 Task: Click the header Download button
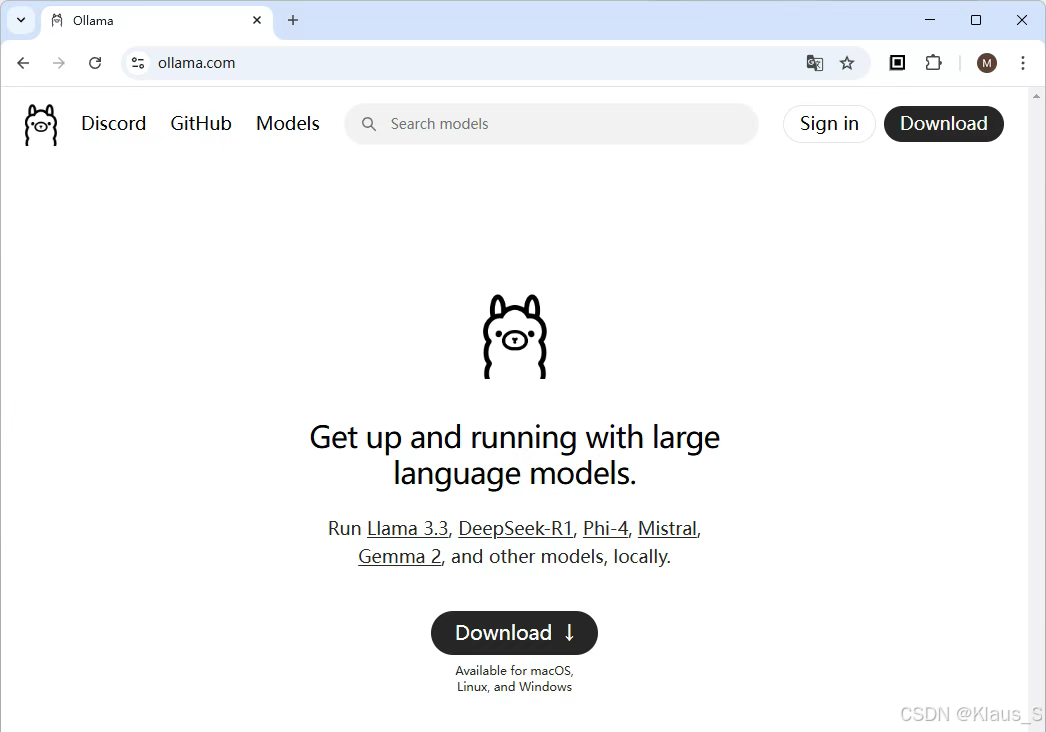(x=943, y=124)
